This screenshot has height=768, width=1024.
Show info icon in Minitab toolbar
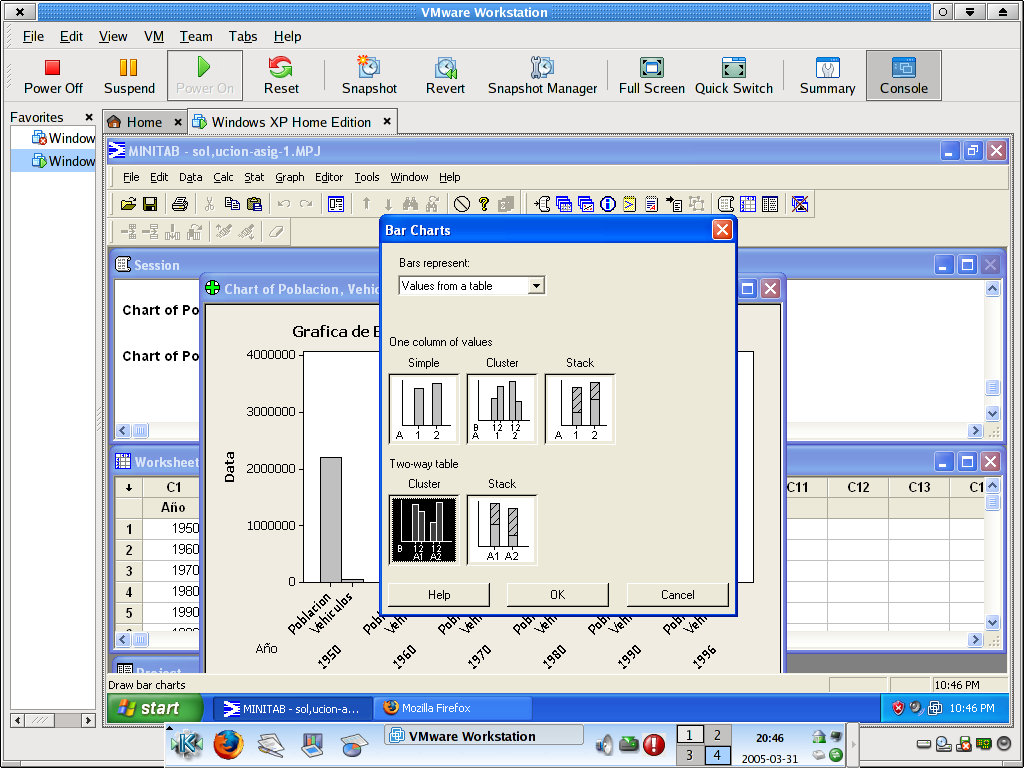[607, 204]
